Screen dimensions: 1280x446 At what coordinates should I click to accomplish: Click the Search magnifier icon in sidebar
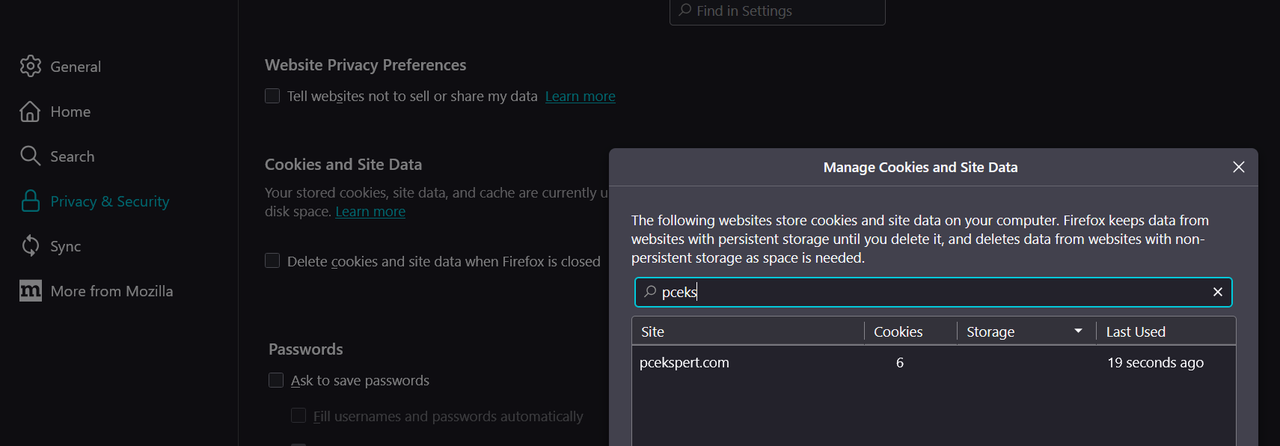30,157
